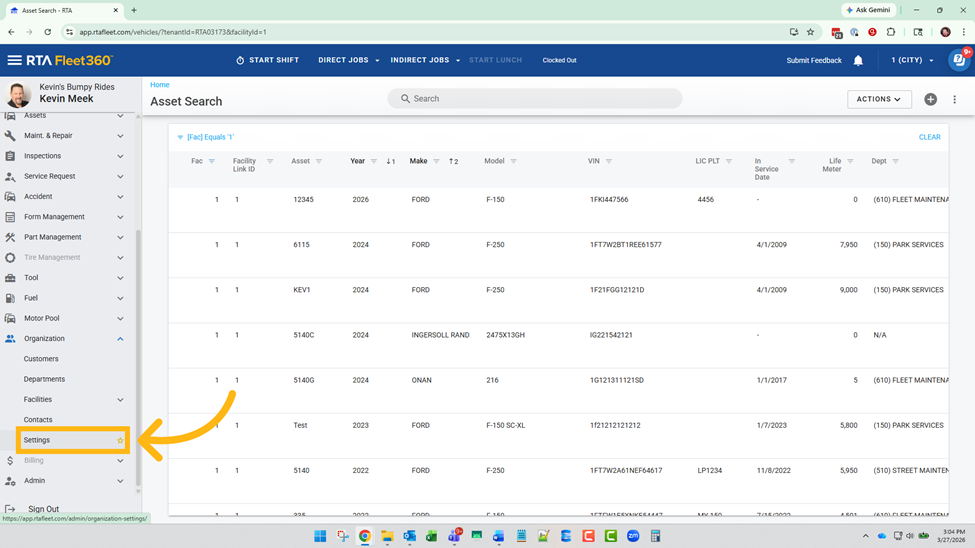The width and height of the screenshot is (975, 548).
Task: Open Customers under Organization
Action: point(41,359)
